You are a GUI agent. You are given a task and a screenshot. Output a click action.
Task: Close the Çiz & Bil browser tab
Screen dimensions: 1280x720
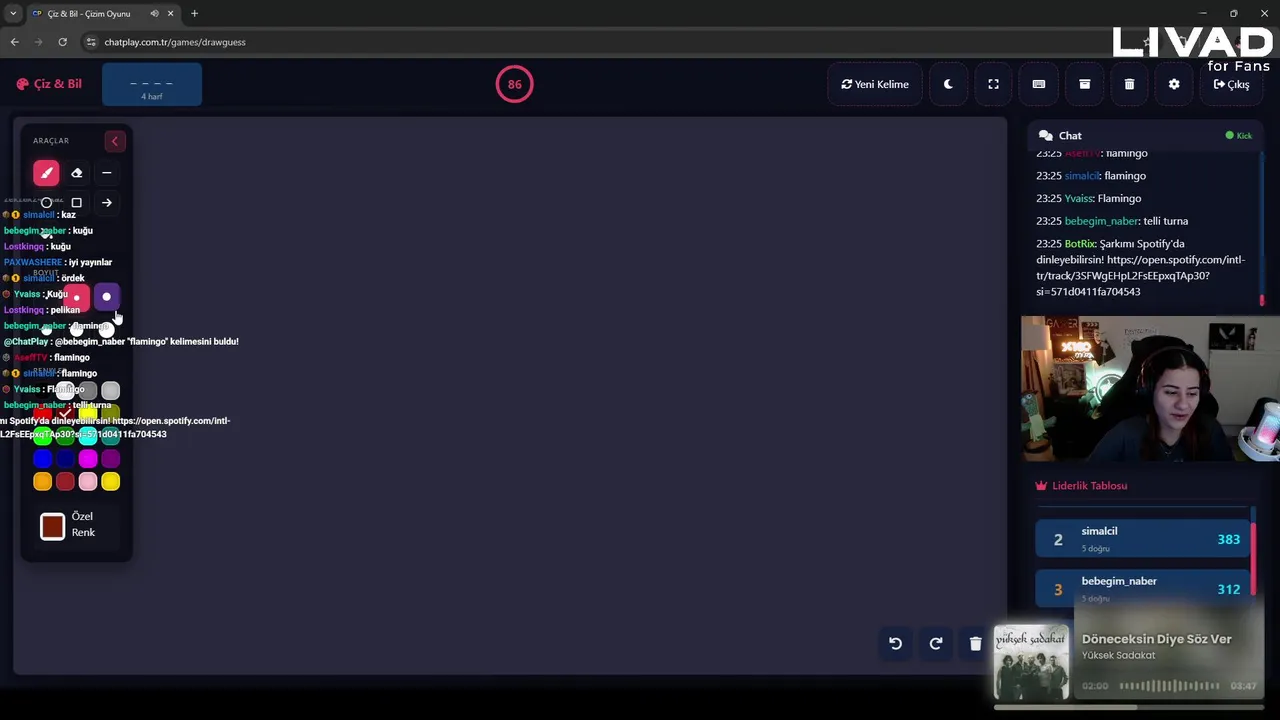[170, 14]
